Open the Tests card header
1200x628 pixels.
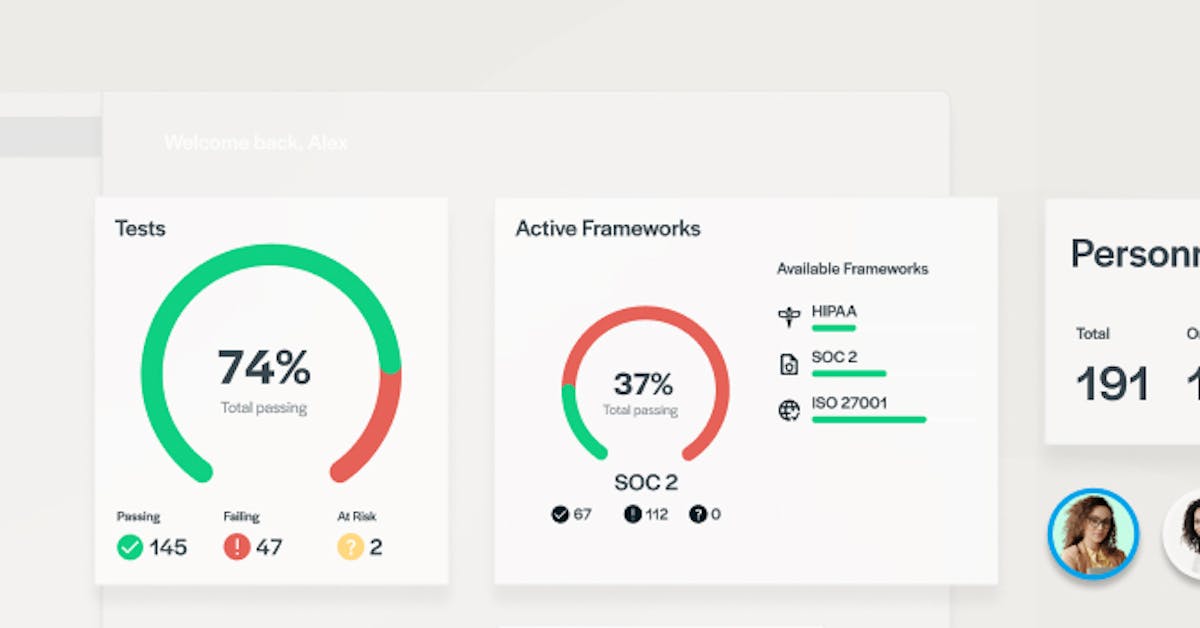pyautogui.click(x=140, y=228)
